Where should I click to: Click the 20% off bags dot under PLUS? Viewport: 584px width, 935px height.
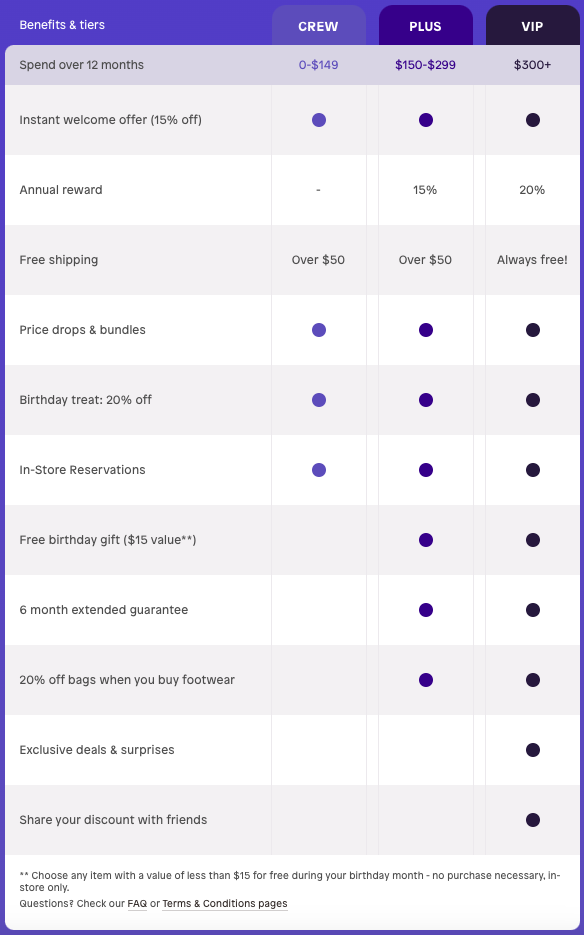(x=426, y=679)
